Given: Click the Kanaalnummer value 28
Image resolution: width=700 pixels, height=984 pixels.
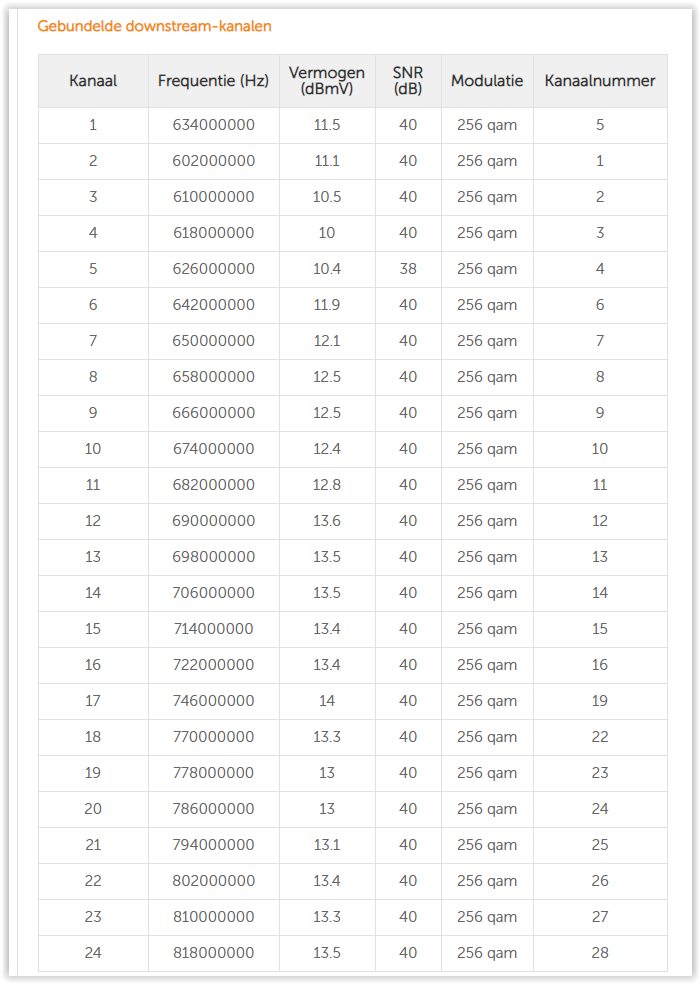Looking at the screenshot, I should (600, 953).
